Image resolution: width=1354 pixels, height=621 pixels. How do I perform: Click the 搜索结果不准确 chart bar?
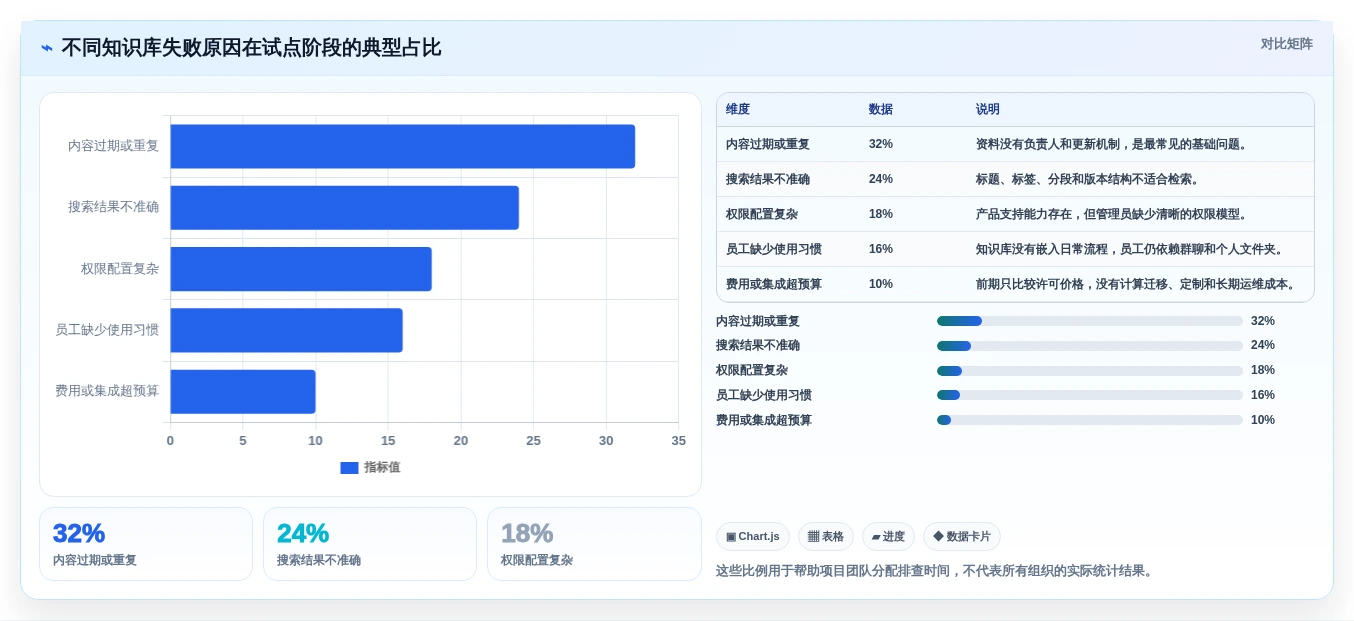(344, 208)
